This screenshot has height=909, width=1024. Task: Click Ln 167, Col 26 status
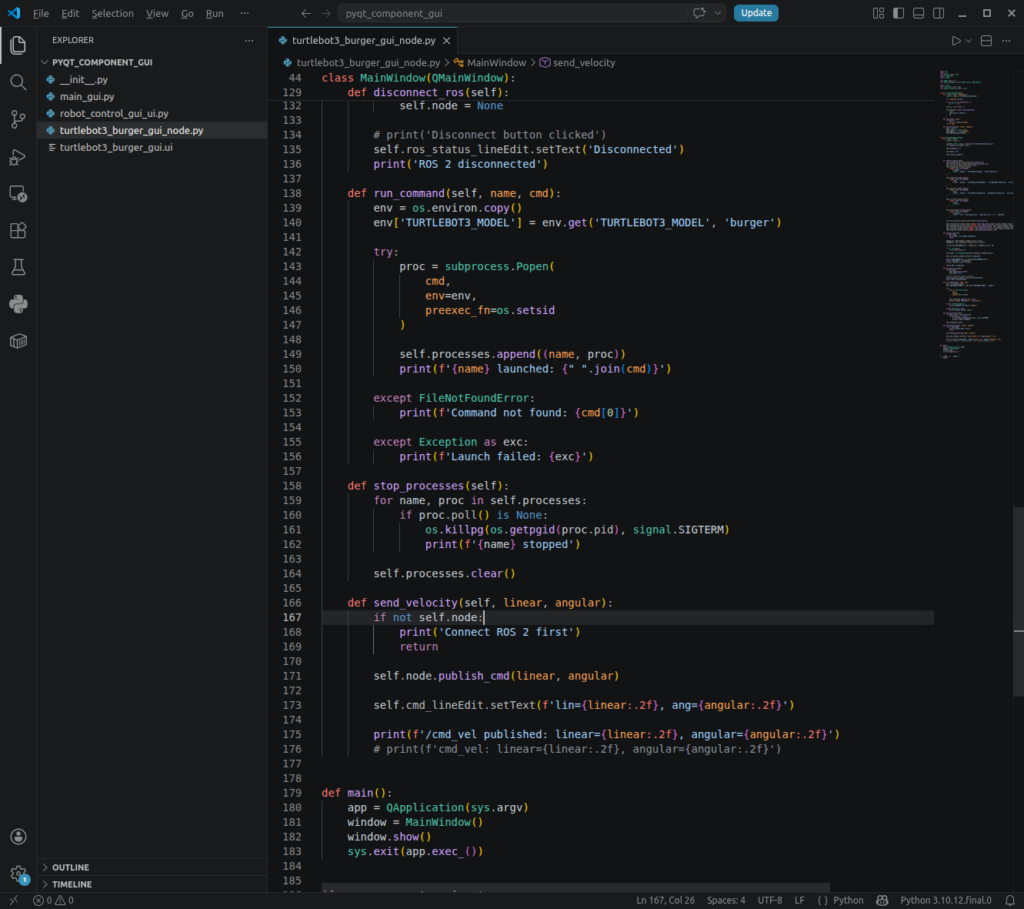[665, 901]
